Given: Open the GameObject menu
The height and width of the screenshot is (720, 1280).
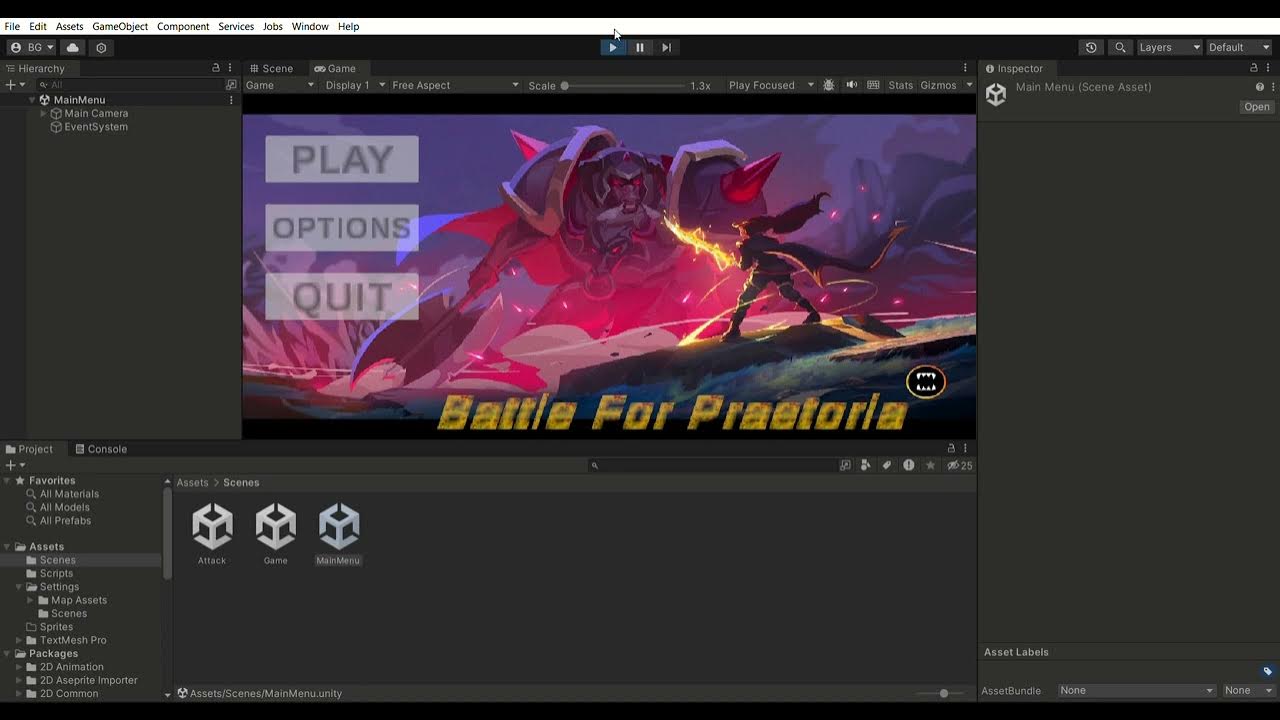Looking at the screenshot, I should tap(120, 26).
